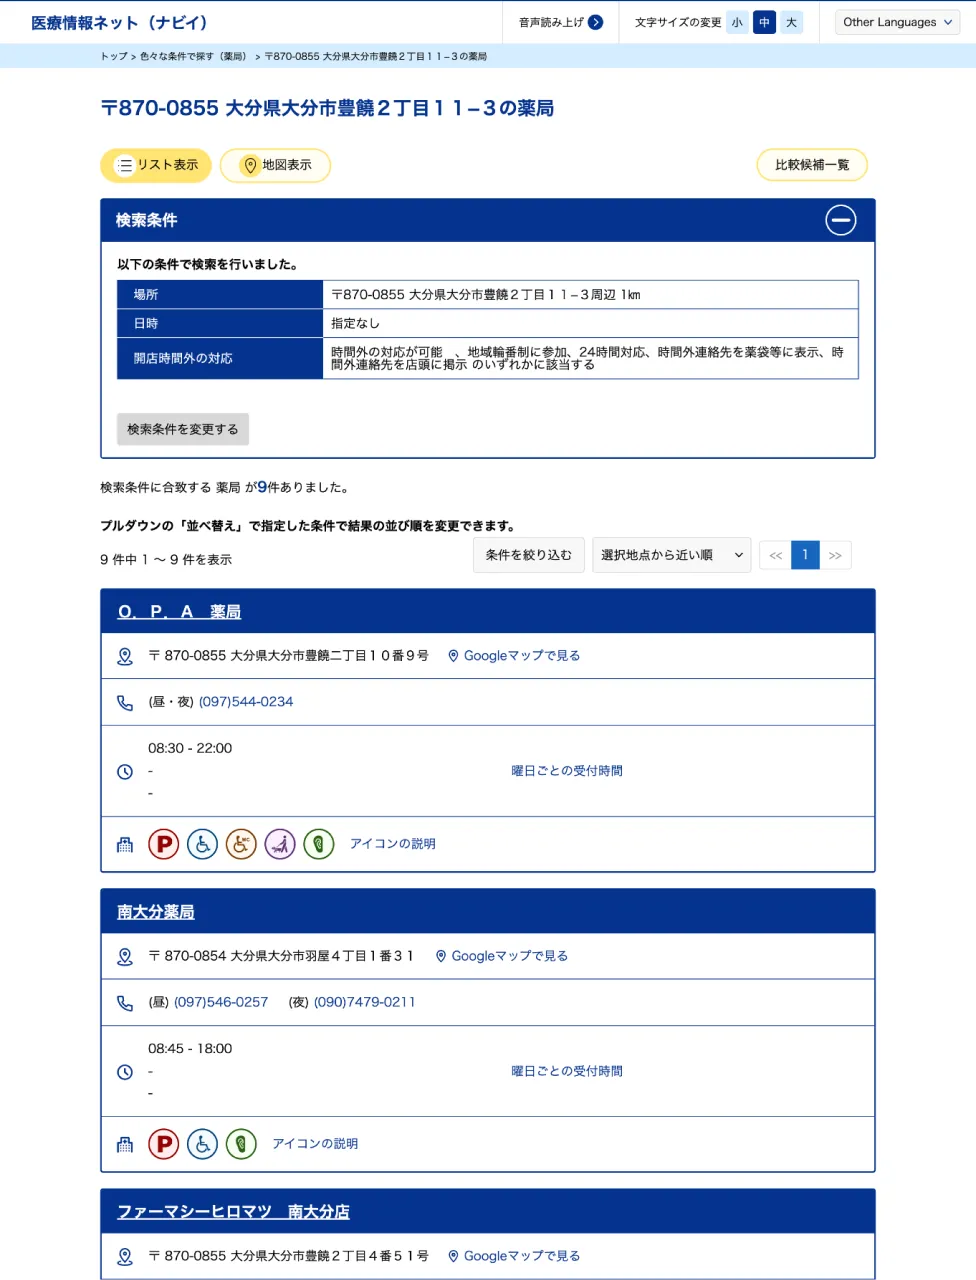Click the wheelchair accessibility icon for O.P.A 薬局
This screenshot has width=976, height=1280.
click(x=202, y=845)
